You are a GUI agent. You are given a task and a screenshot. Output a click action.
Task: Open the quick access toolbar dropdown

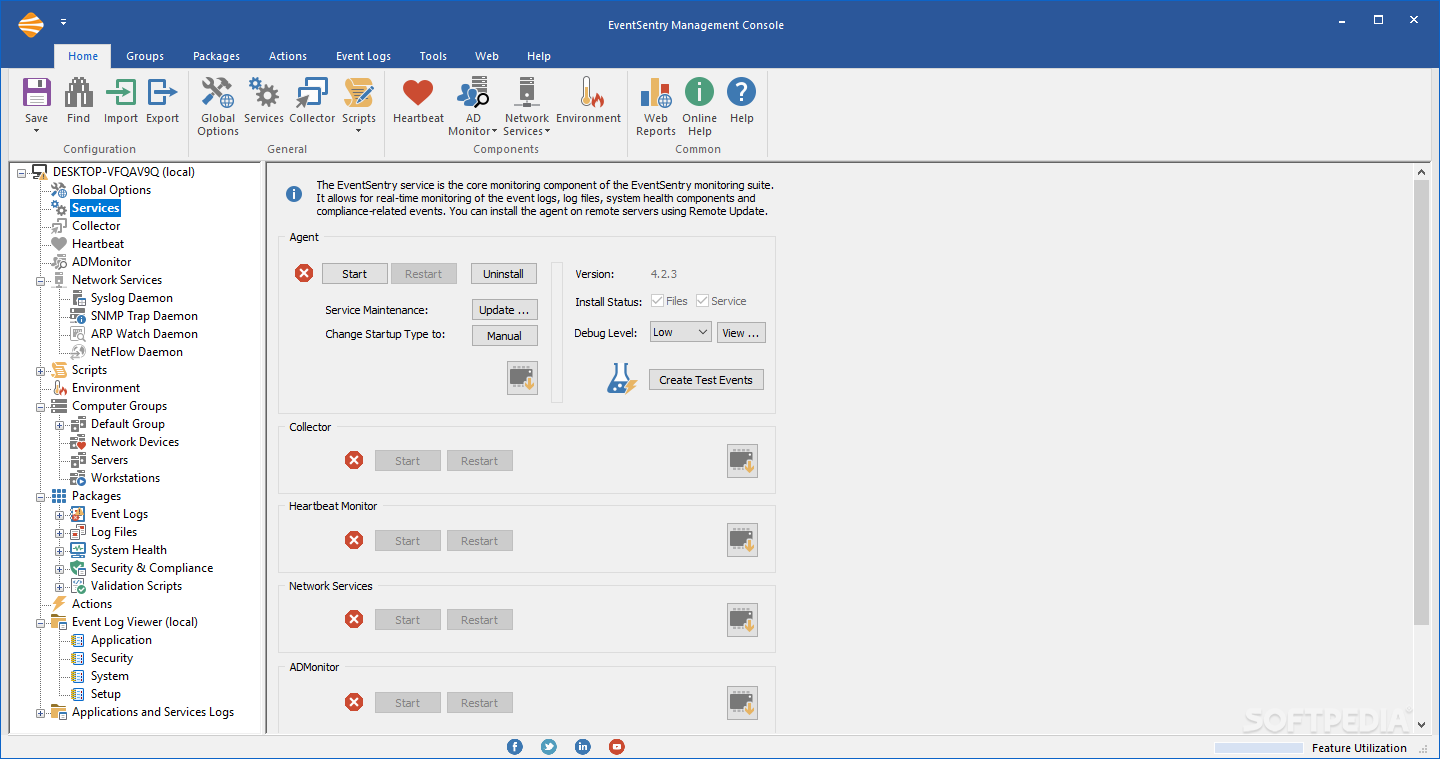click(64, 21)
